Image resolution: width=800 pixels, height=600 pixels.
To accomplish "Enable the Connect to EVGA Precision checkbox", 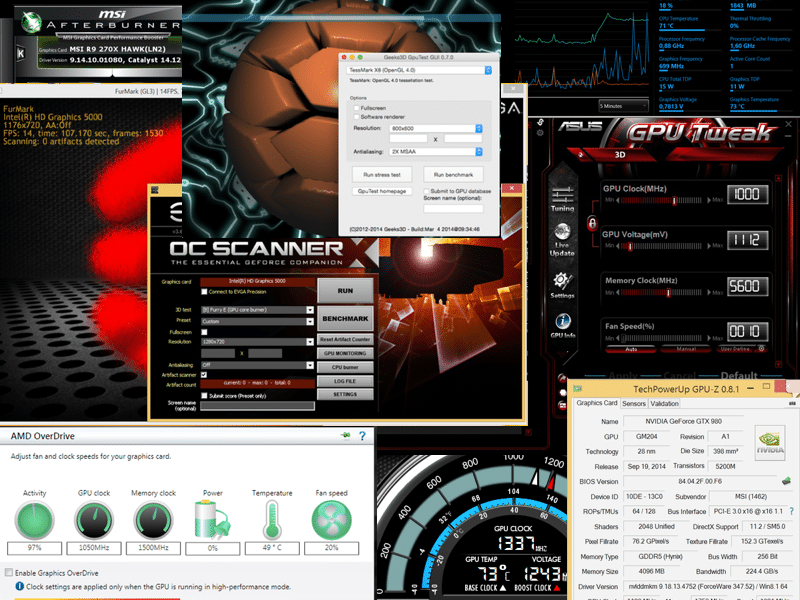I will [204, 292].
